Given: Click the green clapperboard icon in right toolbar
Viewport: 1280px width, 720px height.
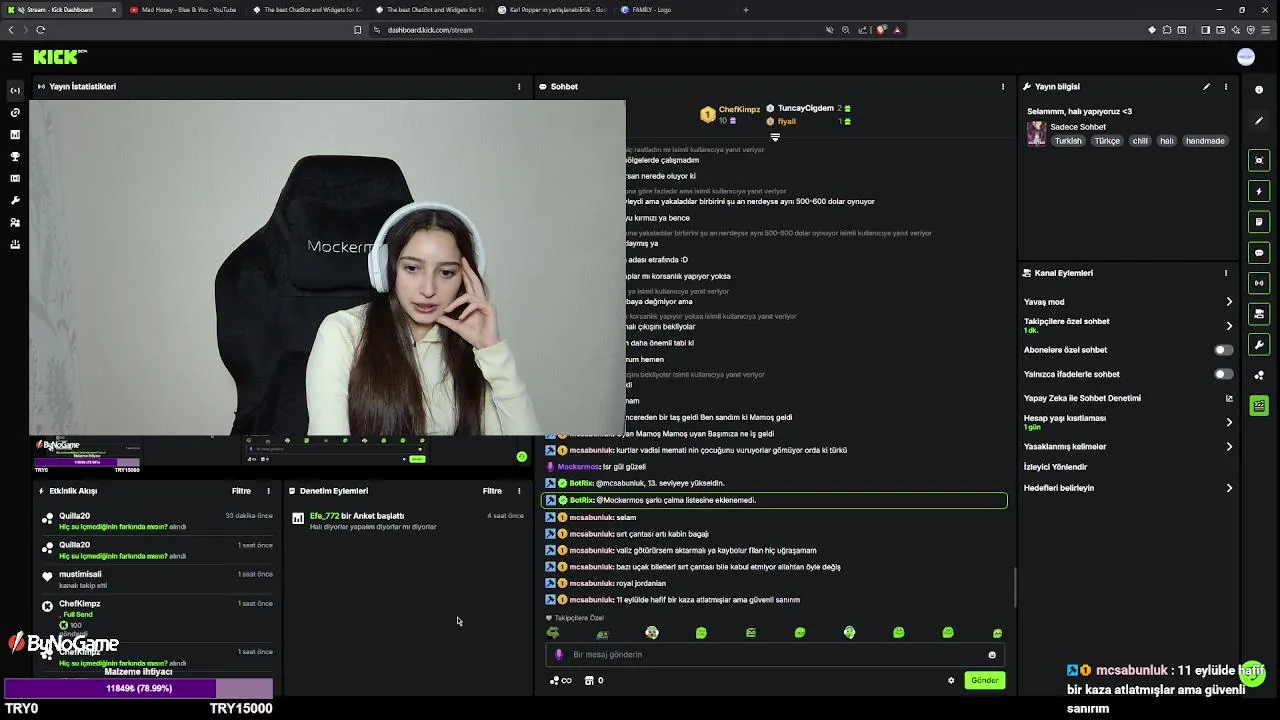Looking at the screenshot, I should point(1259,406).
